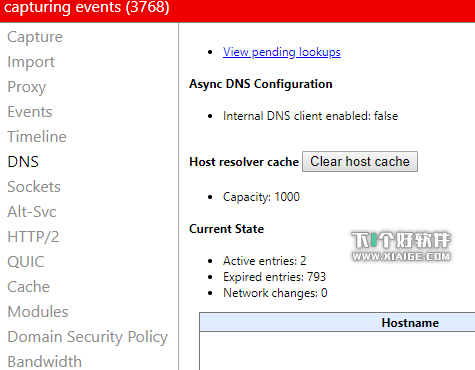This screenshot has height=370, width=475.
Task: Open the Sockets tab
Action: (x=34, y=187)
